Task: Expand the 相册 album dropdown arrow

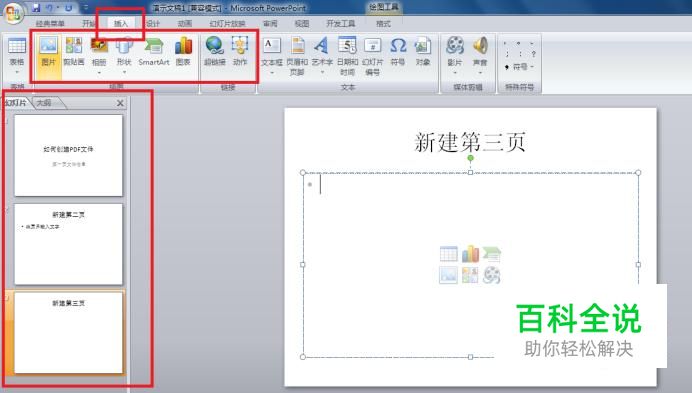Action: click(x=99, y=72)
